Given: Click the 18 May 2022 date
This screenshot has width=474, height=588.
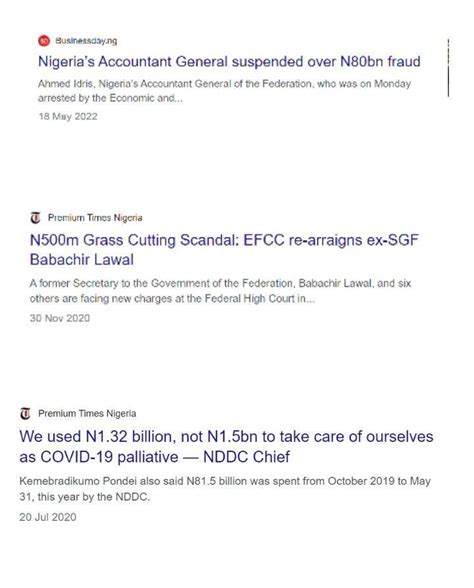Looking at the screenshot, I should point(68,116).
